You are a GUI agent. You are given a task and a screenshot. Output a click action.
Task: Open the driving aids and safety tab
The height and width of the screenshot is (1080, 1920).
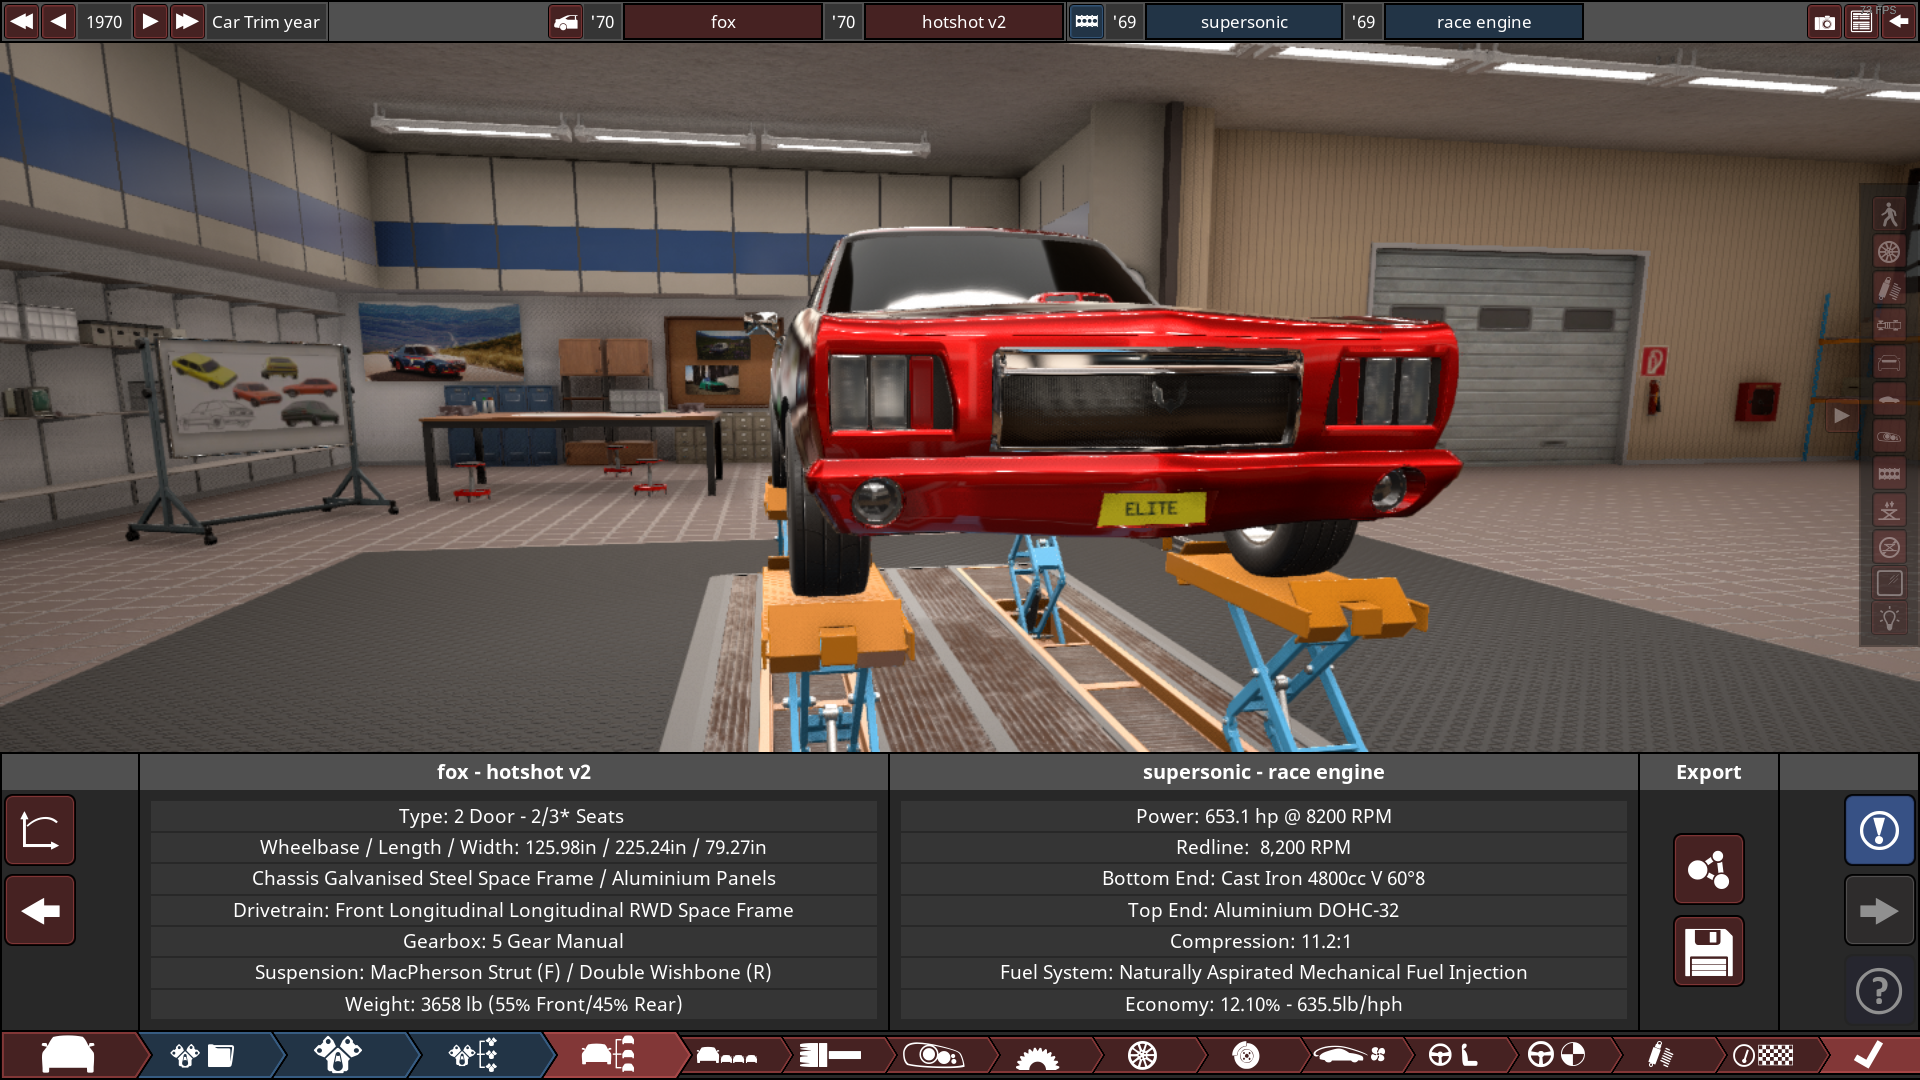(1558, 1055)
